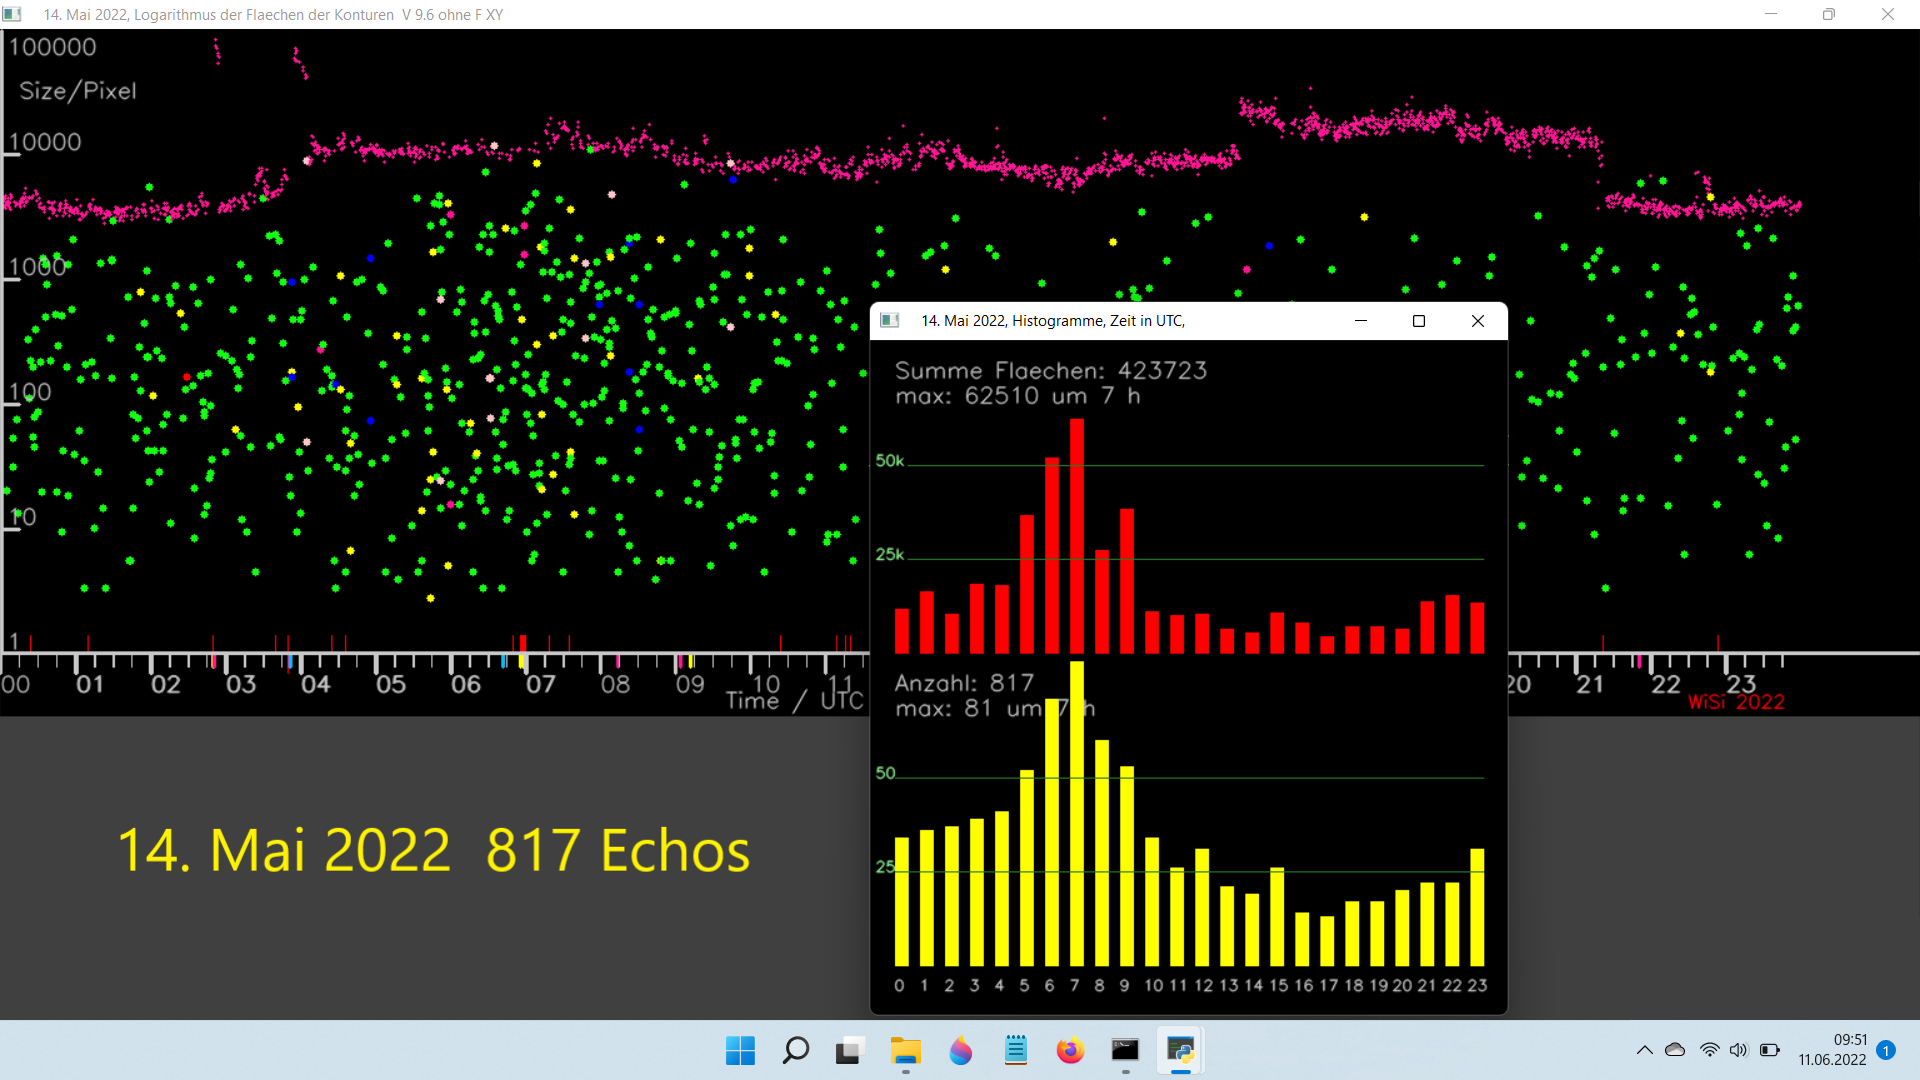Screen dimensions: 1920x1080
Task: Click the main Logarithmus window title icon
Action: 13,14
